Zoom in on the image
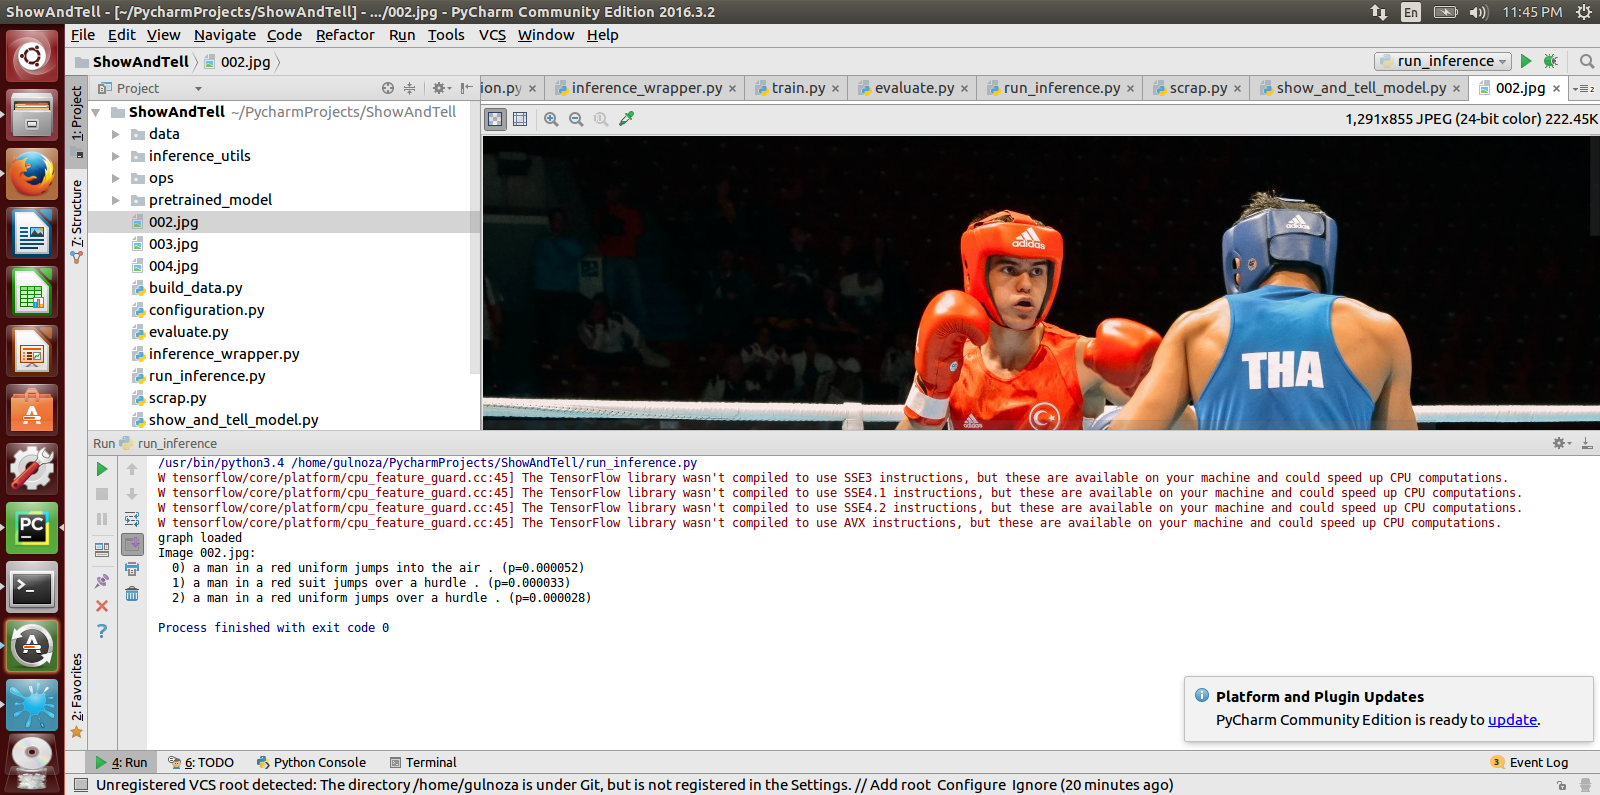1600x795 pixels. coord(551,119)
